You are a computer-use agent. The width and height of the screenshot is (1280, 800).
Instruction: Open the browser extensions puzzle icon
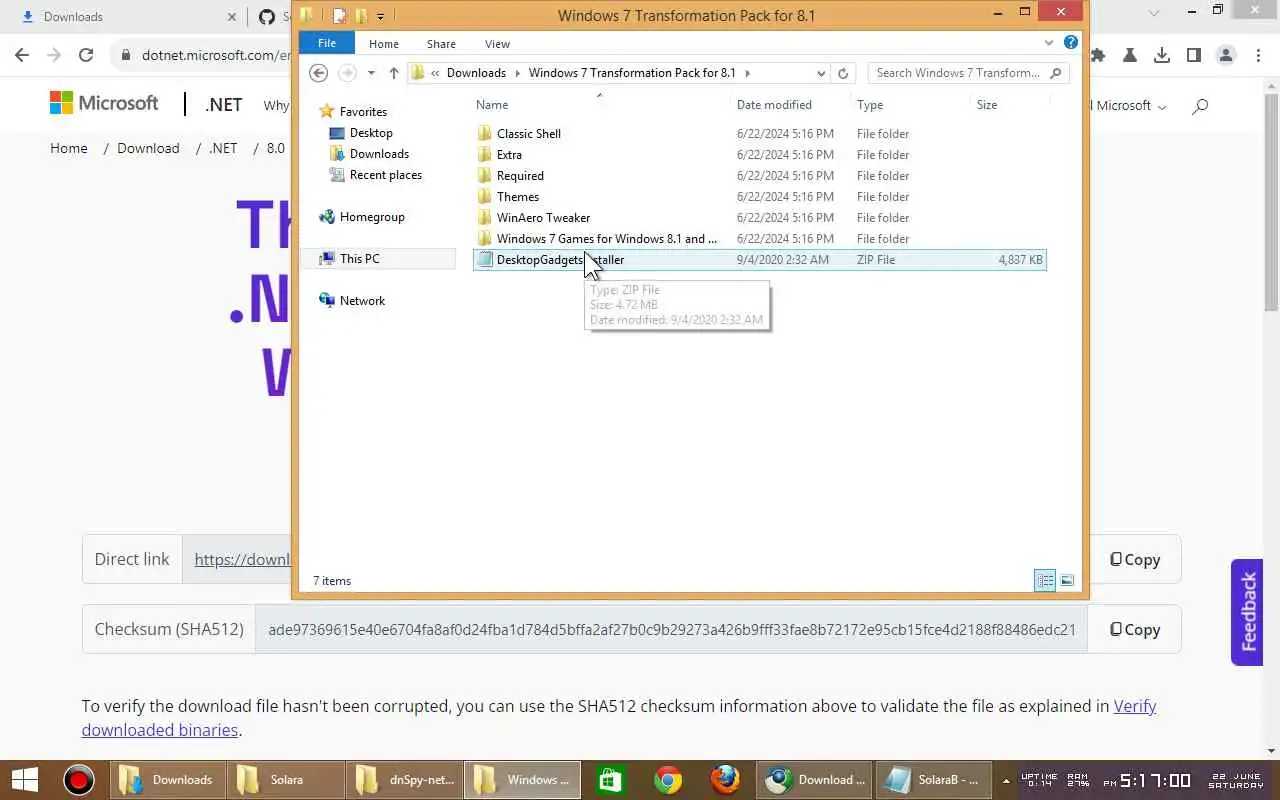(x=1098, y=55)
